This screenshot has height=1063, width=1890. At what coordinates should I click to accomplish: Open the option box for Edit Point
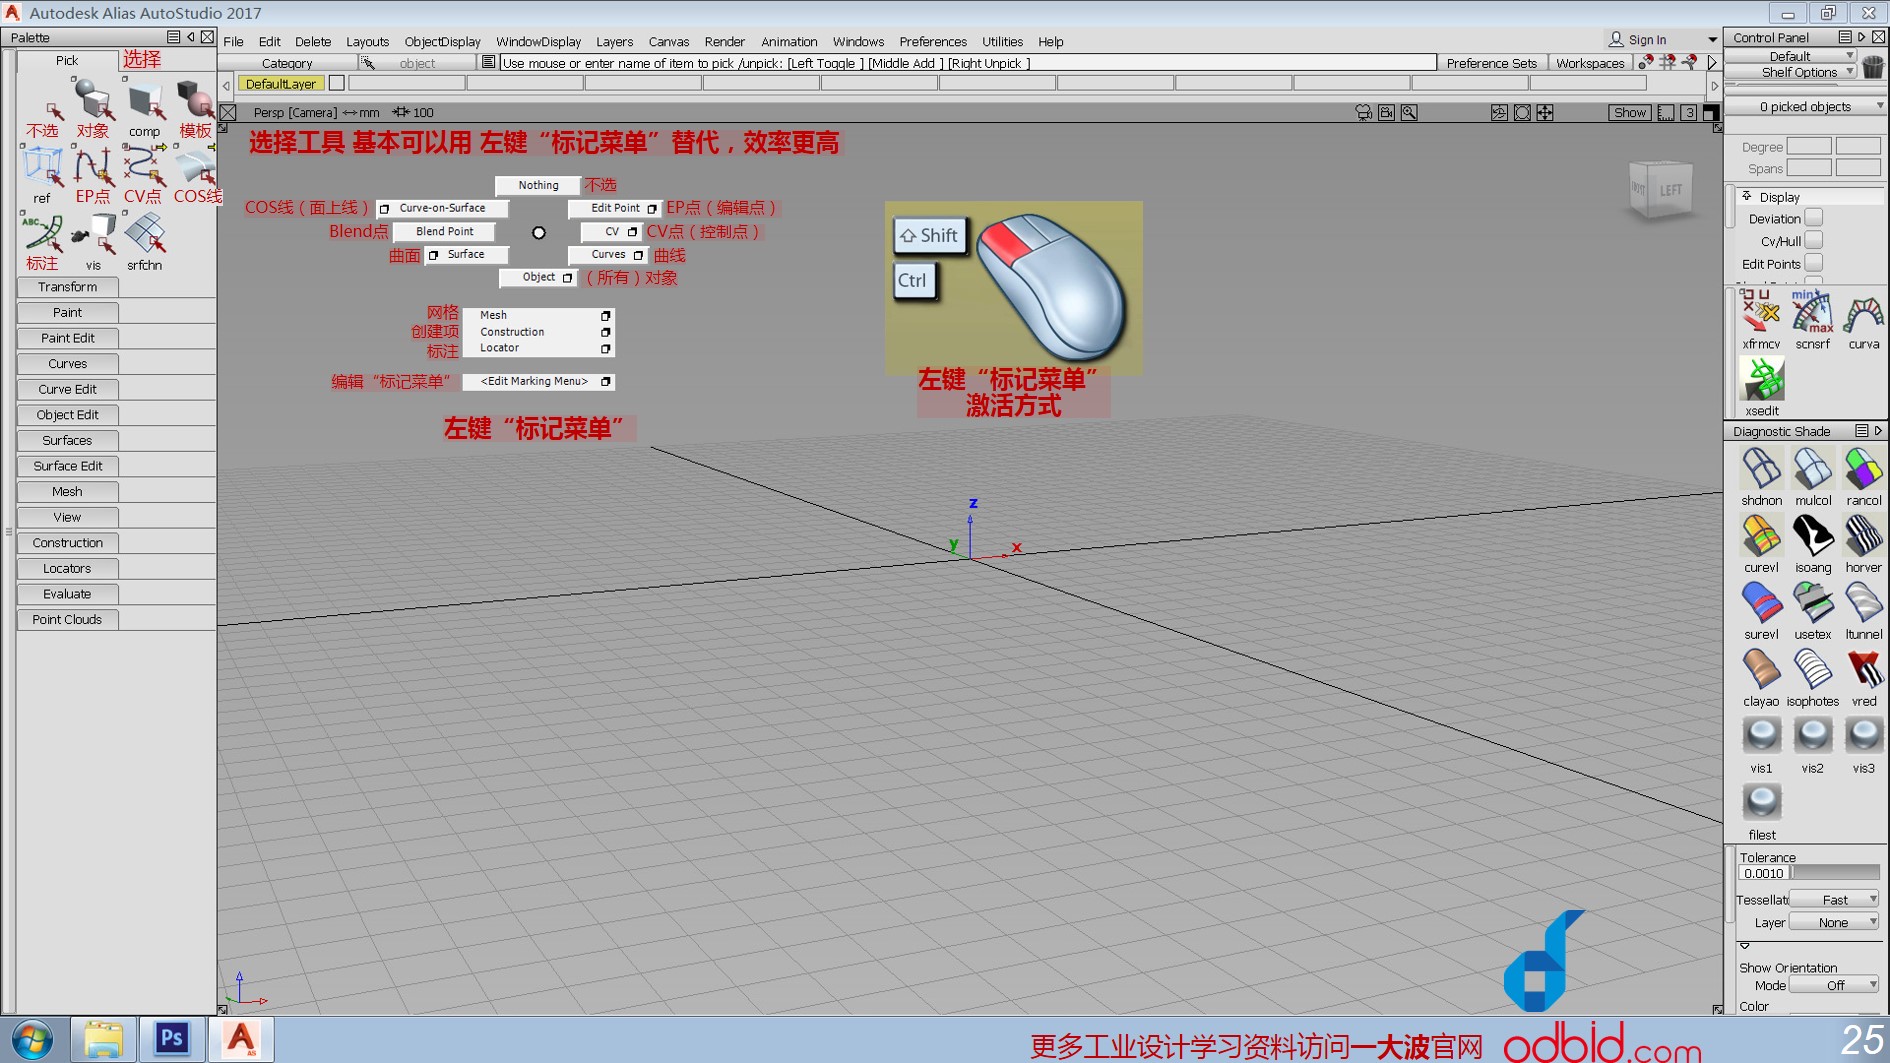coord(652,209)
